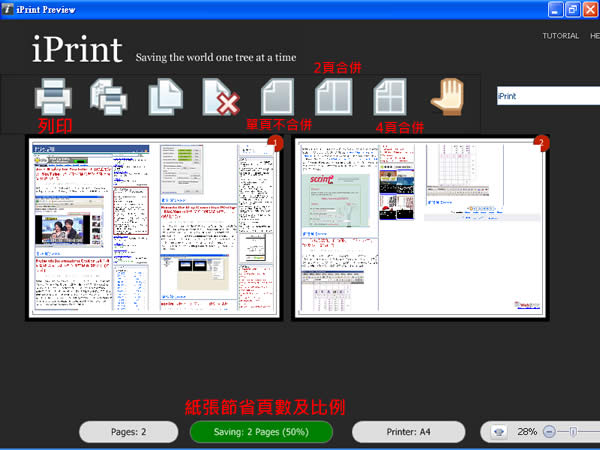
Task: Click the Printer: A4 button
Action: 408,431
